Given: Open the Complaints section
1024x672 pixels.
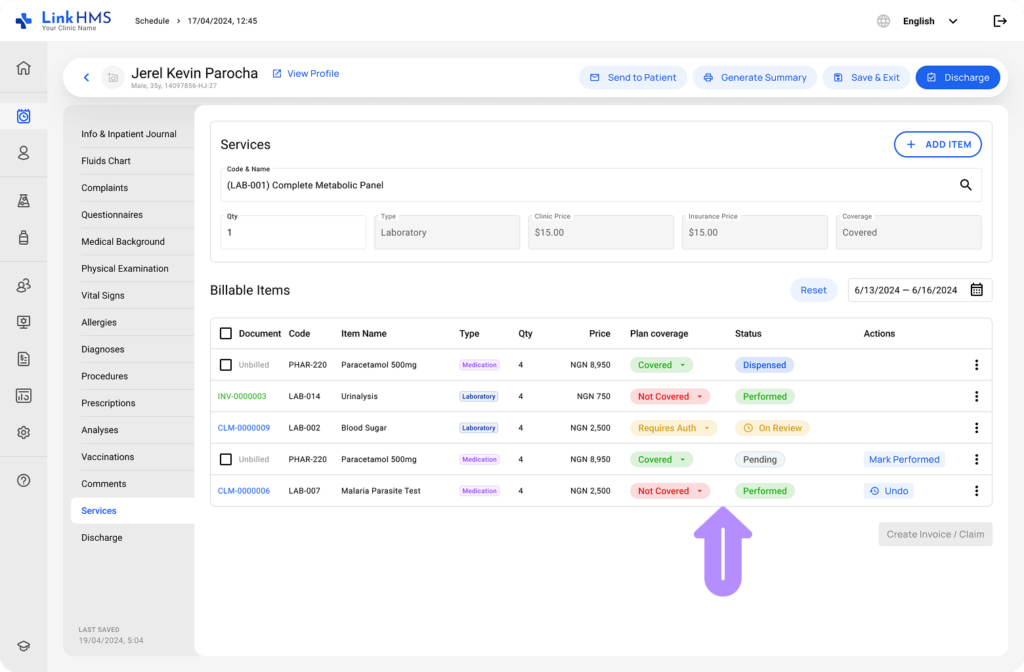Looking at the screenshot, I should pyautogui.click(x=104, y=187).
